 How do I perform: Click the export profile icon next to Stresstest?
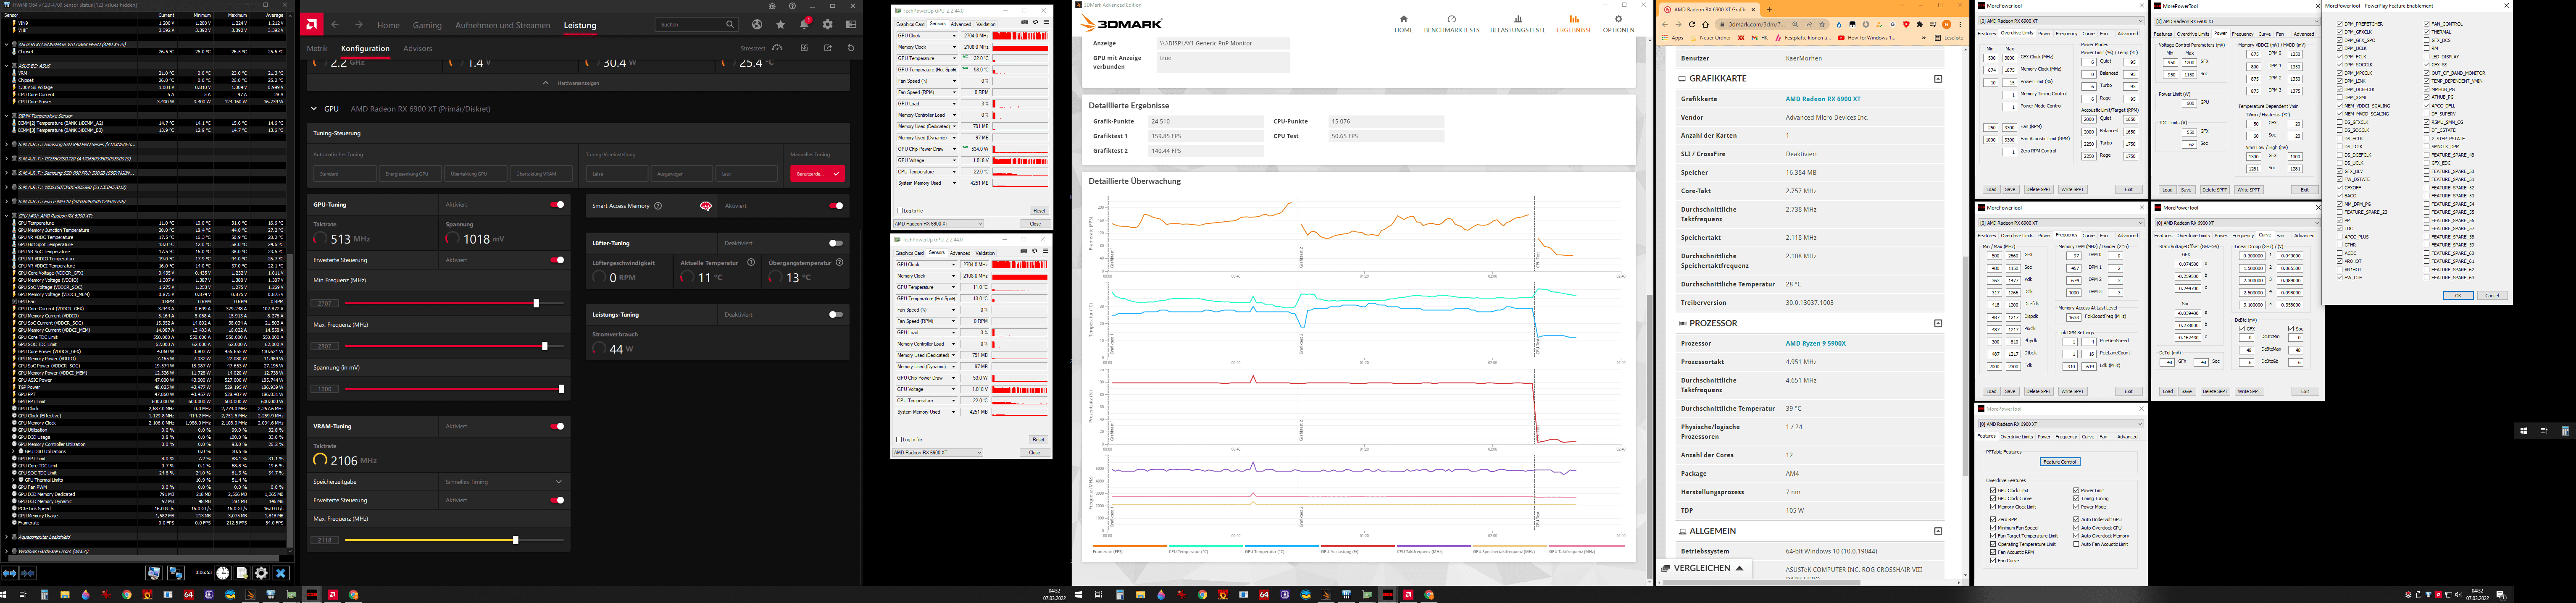(x=828, y=48)
